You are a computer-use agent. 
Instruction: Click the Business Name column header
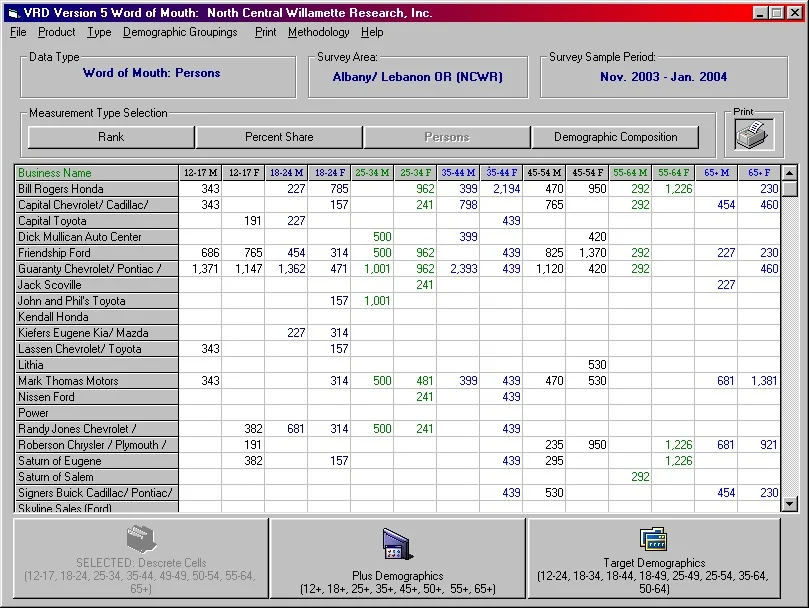(x=96, y=173)
